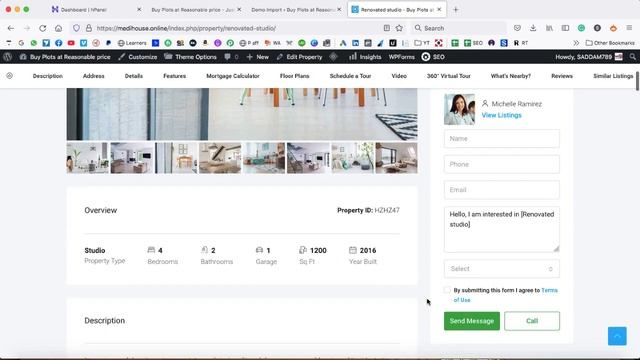
Task: Open Buy Plots at Reasonable price site menu
Action: coord(65,57)
